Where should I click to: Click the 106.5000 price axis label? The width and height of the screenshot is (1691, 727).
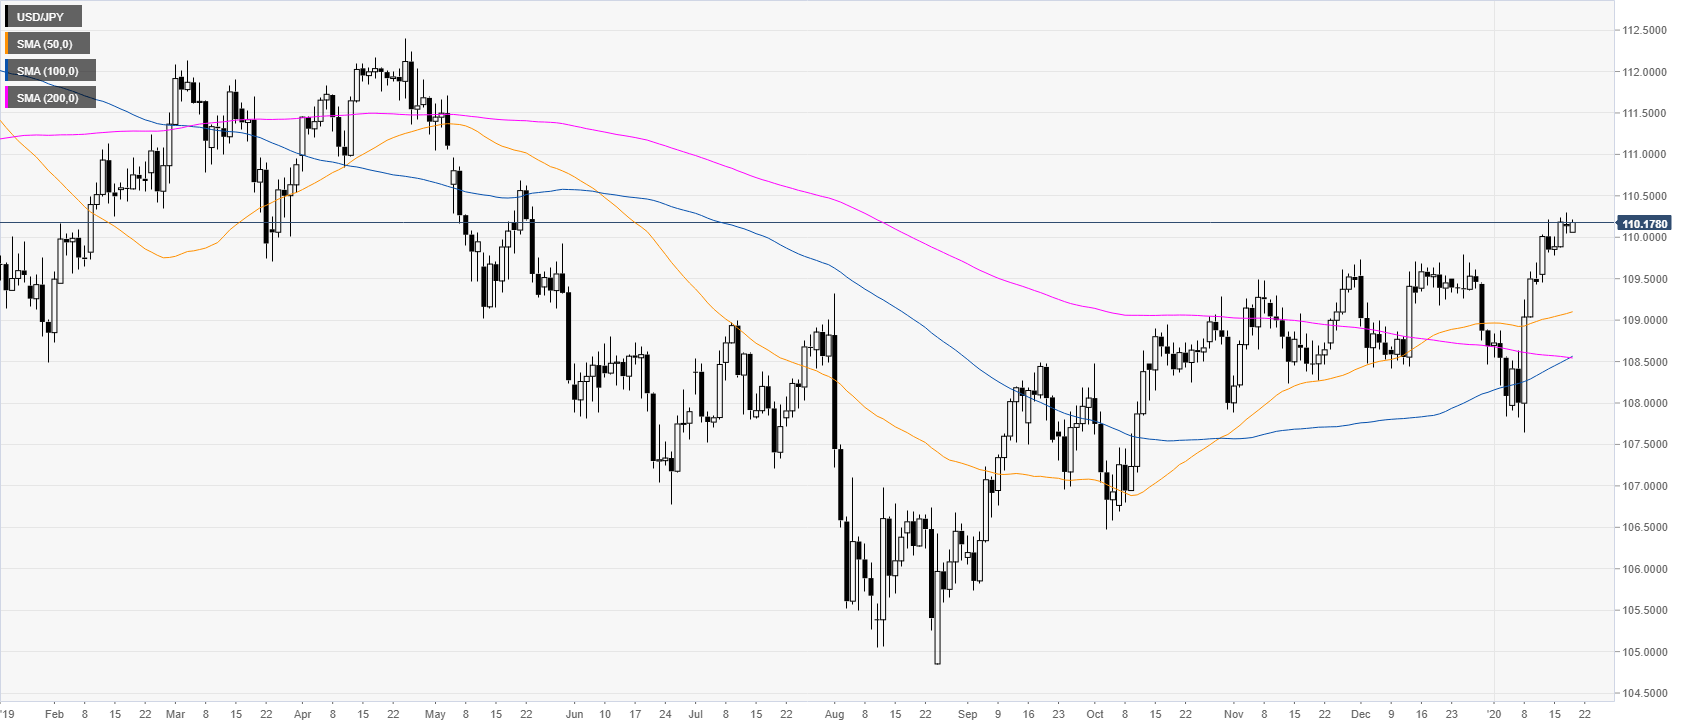click(1645, 527)
